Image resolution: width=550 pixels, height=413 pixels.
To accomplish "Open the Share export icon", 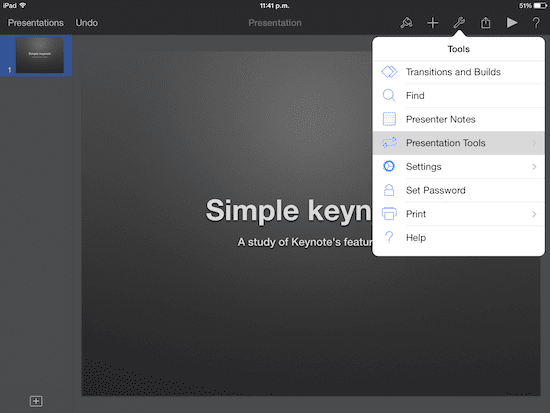I will click(x=485, y=23).
